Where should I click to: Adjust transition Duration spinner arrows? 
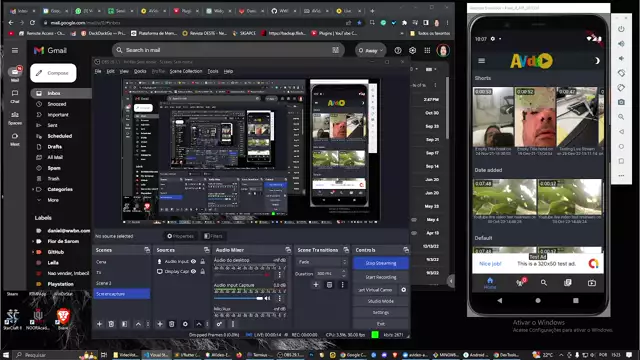(344, 273)
